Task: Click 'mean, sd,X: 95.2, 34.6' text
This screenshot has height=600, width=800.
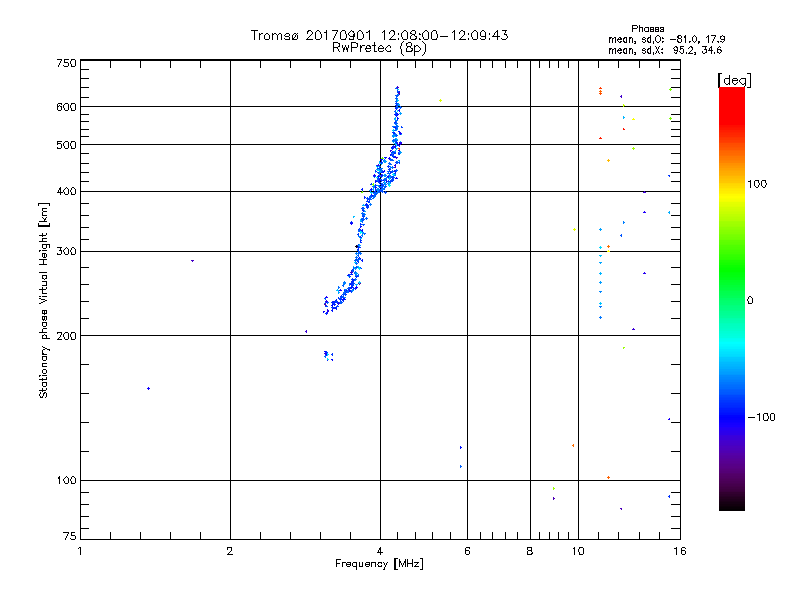Action: pos(665,50)
